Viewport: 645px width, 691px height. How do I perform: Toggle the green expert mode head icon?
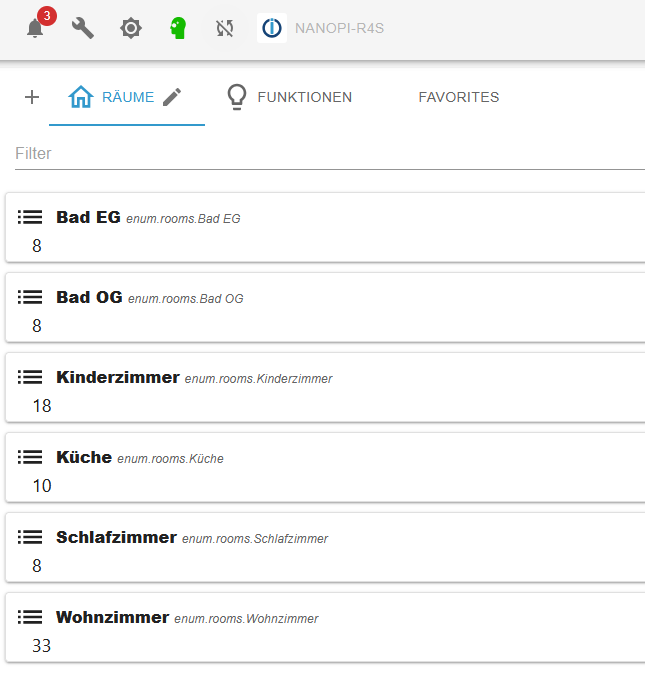coord(178,28)
